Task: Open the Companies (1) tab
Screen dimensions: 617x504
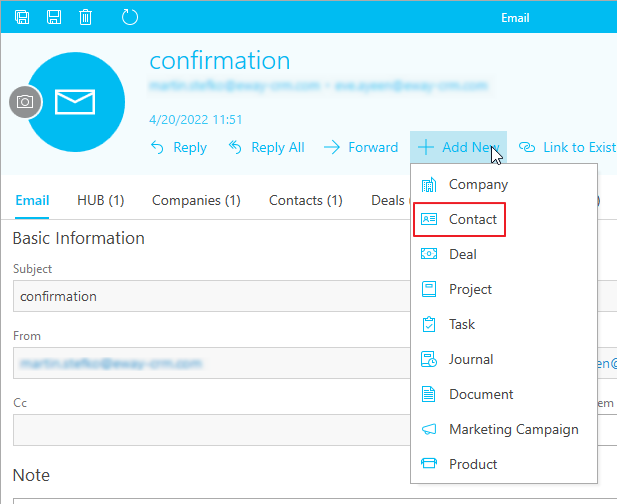Action: (x=196, y=201)
